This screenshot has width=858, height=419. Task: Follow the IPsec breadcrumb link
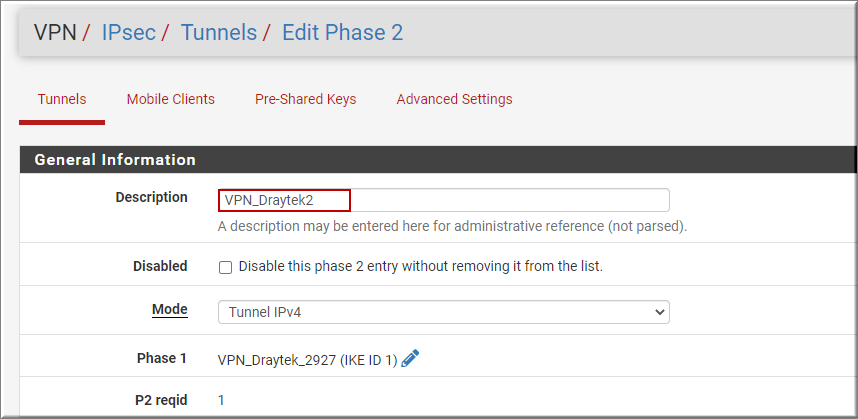pyautogui.click(x=129, y=32)
